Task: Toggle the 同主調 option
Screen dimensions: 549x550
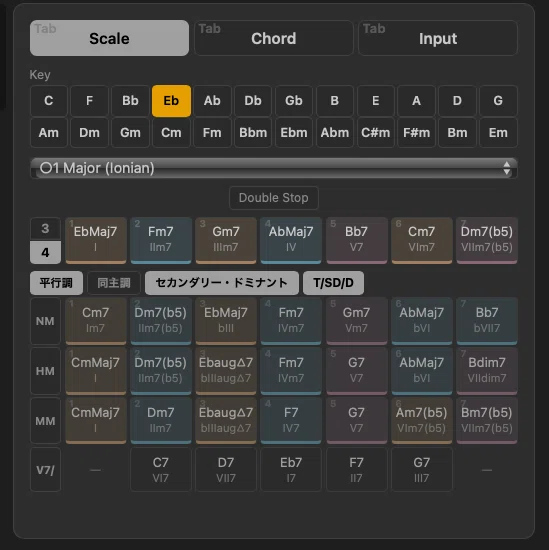Action: coord(114,283)
